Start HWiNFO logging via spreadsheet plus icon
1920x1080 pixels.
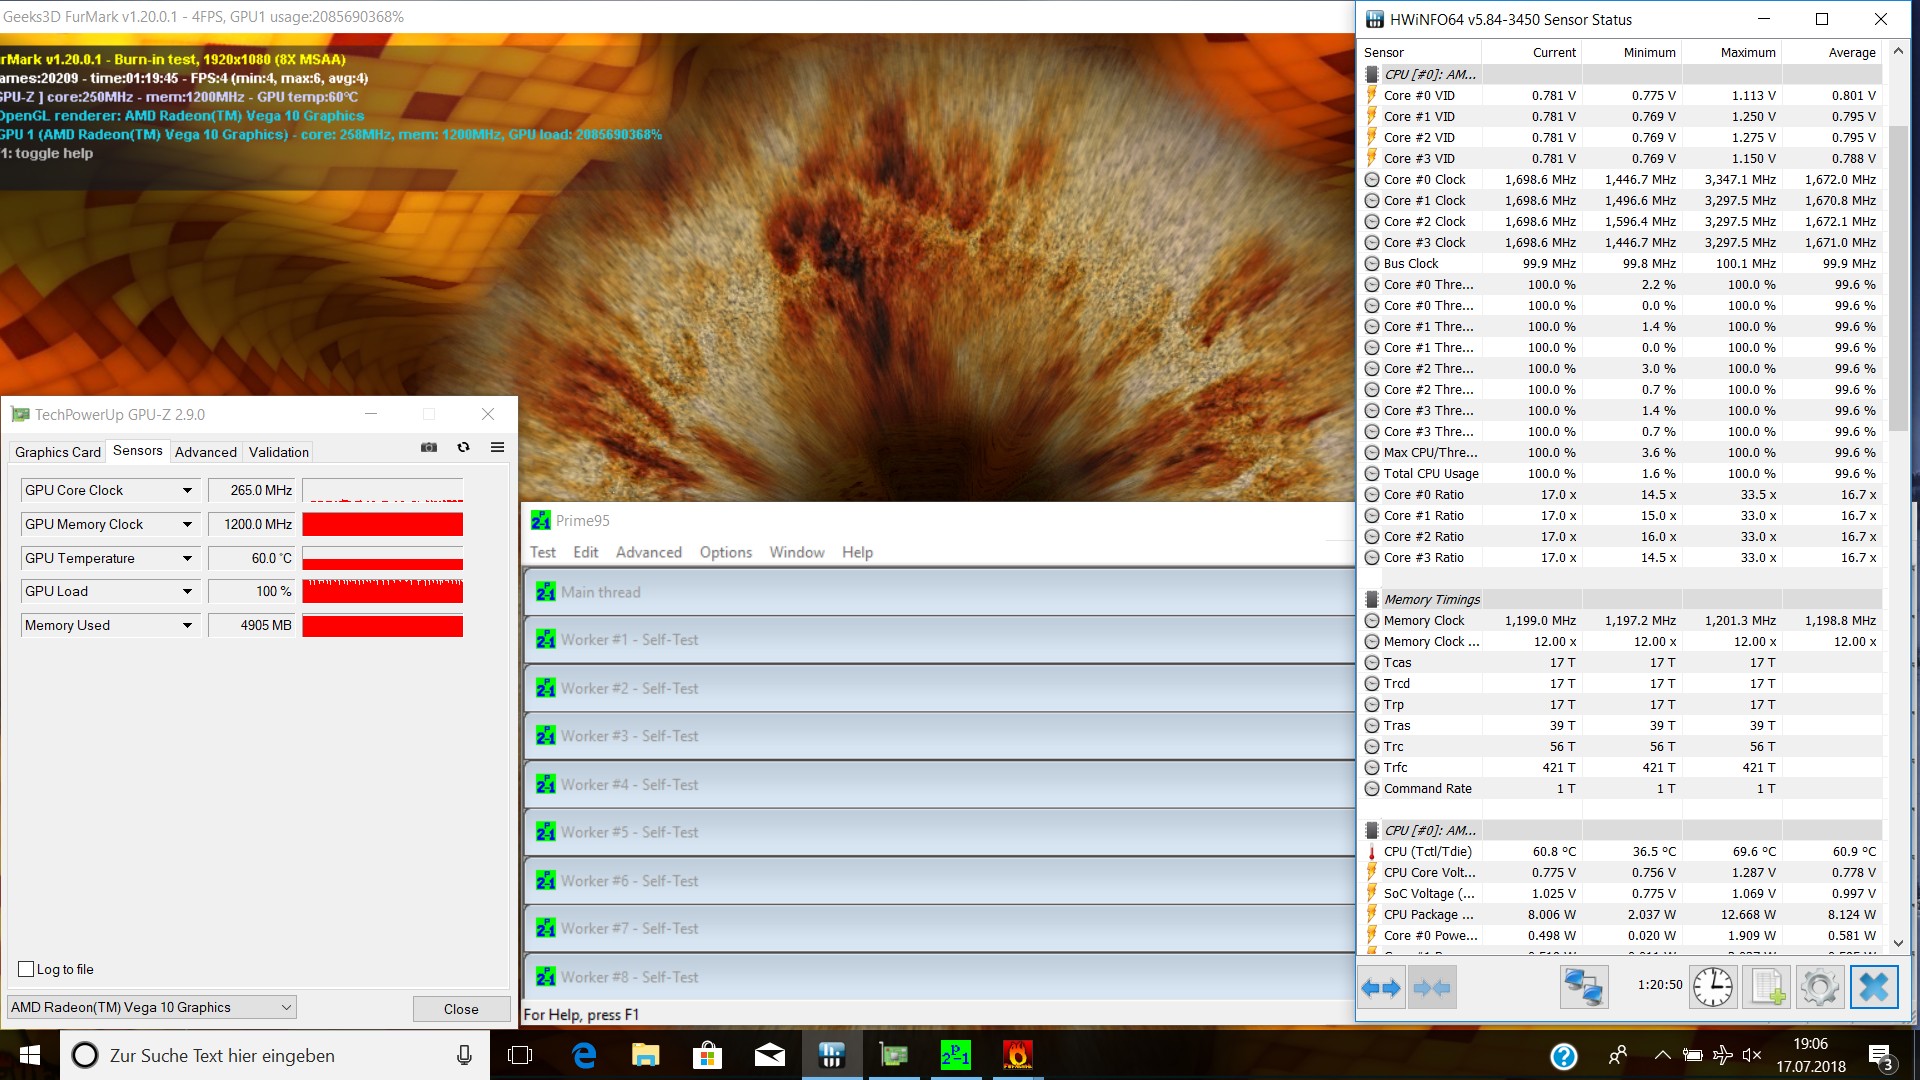(1767, 988)
